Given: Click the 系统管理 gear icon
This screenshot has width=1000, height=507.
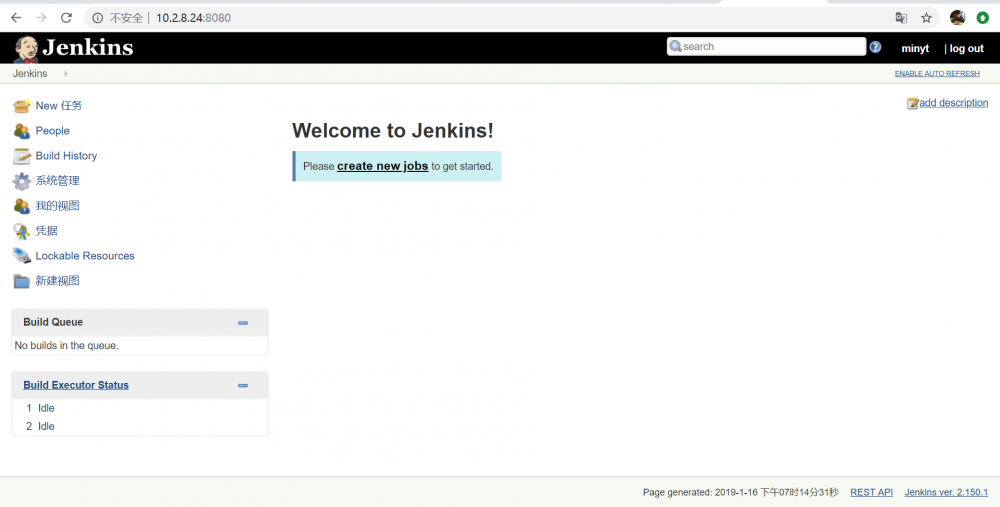Looking at the screenshot, I should [x=21, y=181].
